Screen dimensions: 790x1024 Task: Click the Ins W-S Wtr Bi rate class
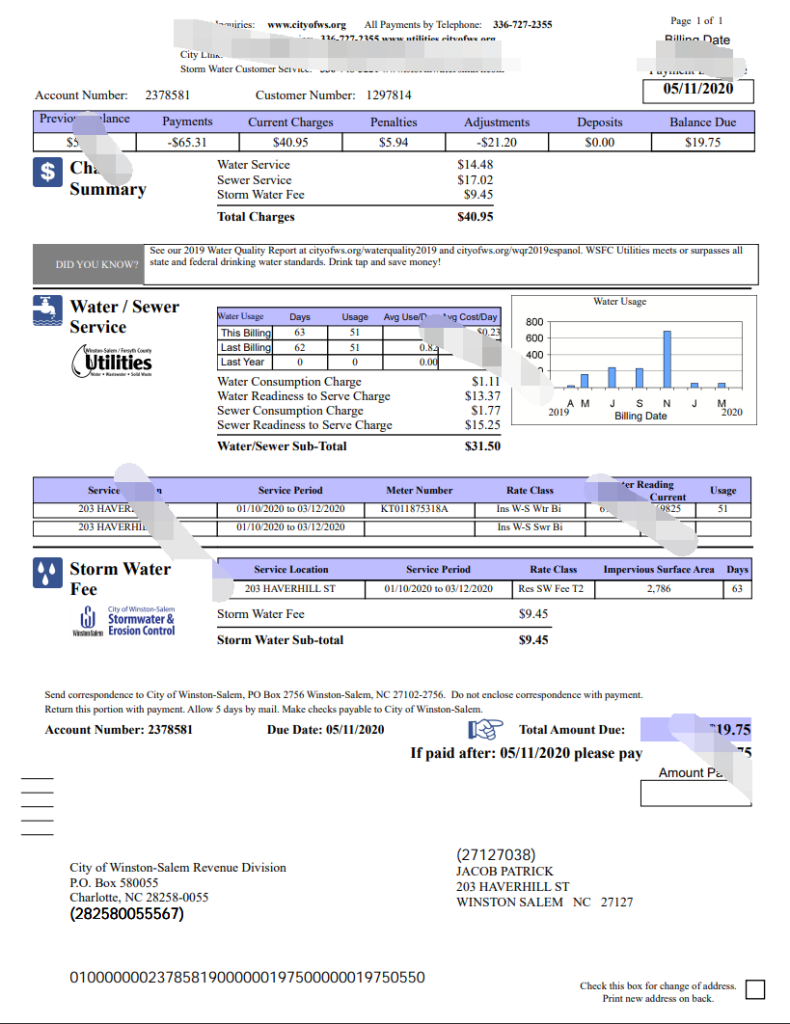click(x=528, y=509)
